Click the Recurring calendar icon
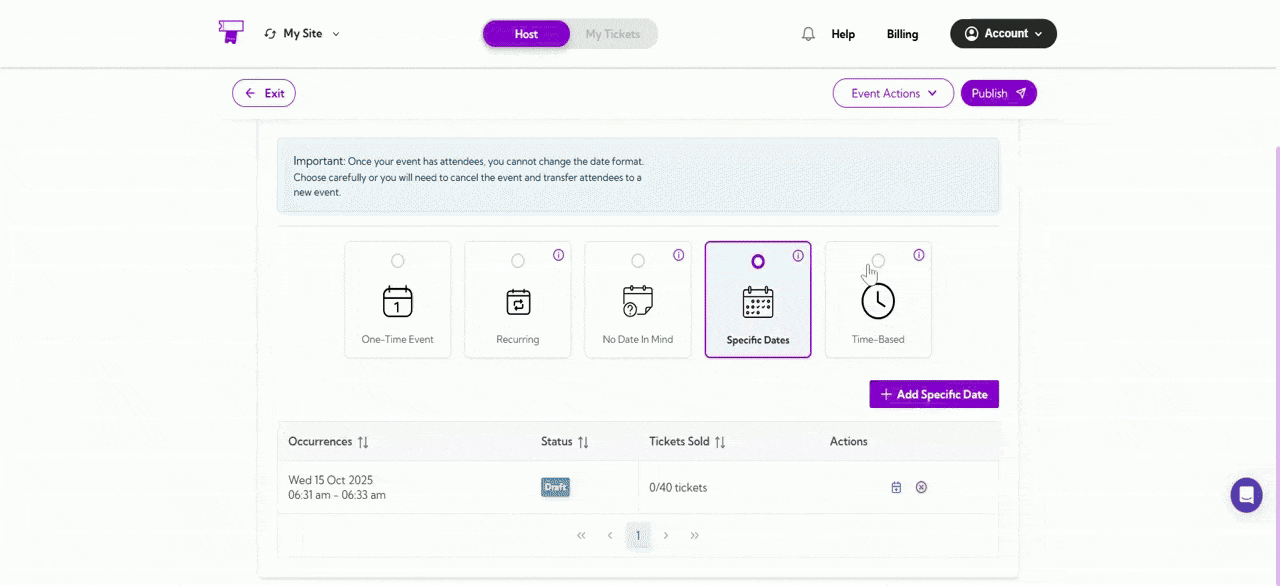 pyautogui.click(x=518, y=301)
